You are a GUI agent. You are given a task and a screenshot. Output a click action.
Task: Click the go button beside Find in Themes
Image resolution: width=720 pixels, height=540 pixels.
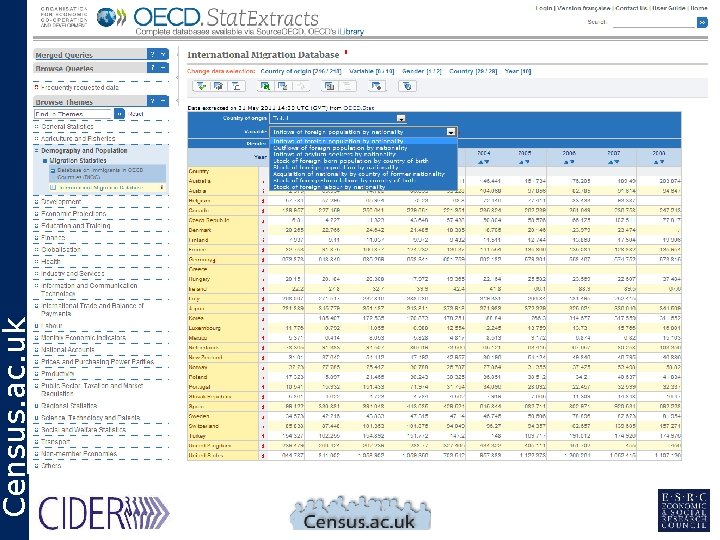point(119,113)
